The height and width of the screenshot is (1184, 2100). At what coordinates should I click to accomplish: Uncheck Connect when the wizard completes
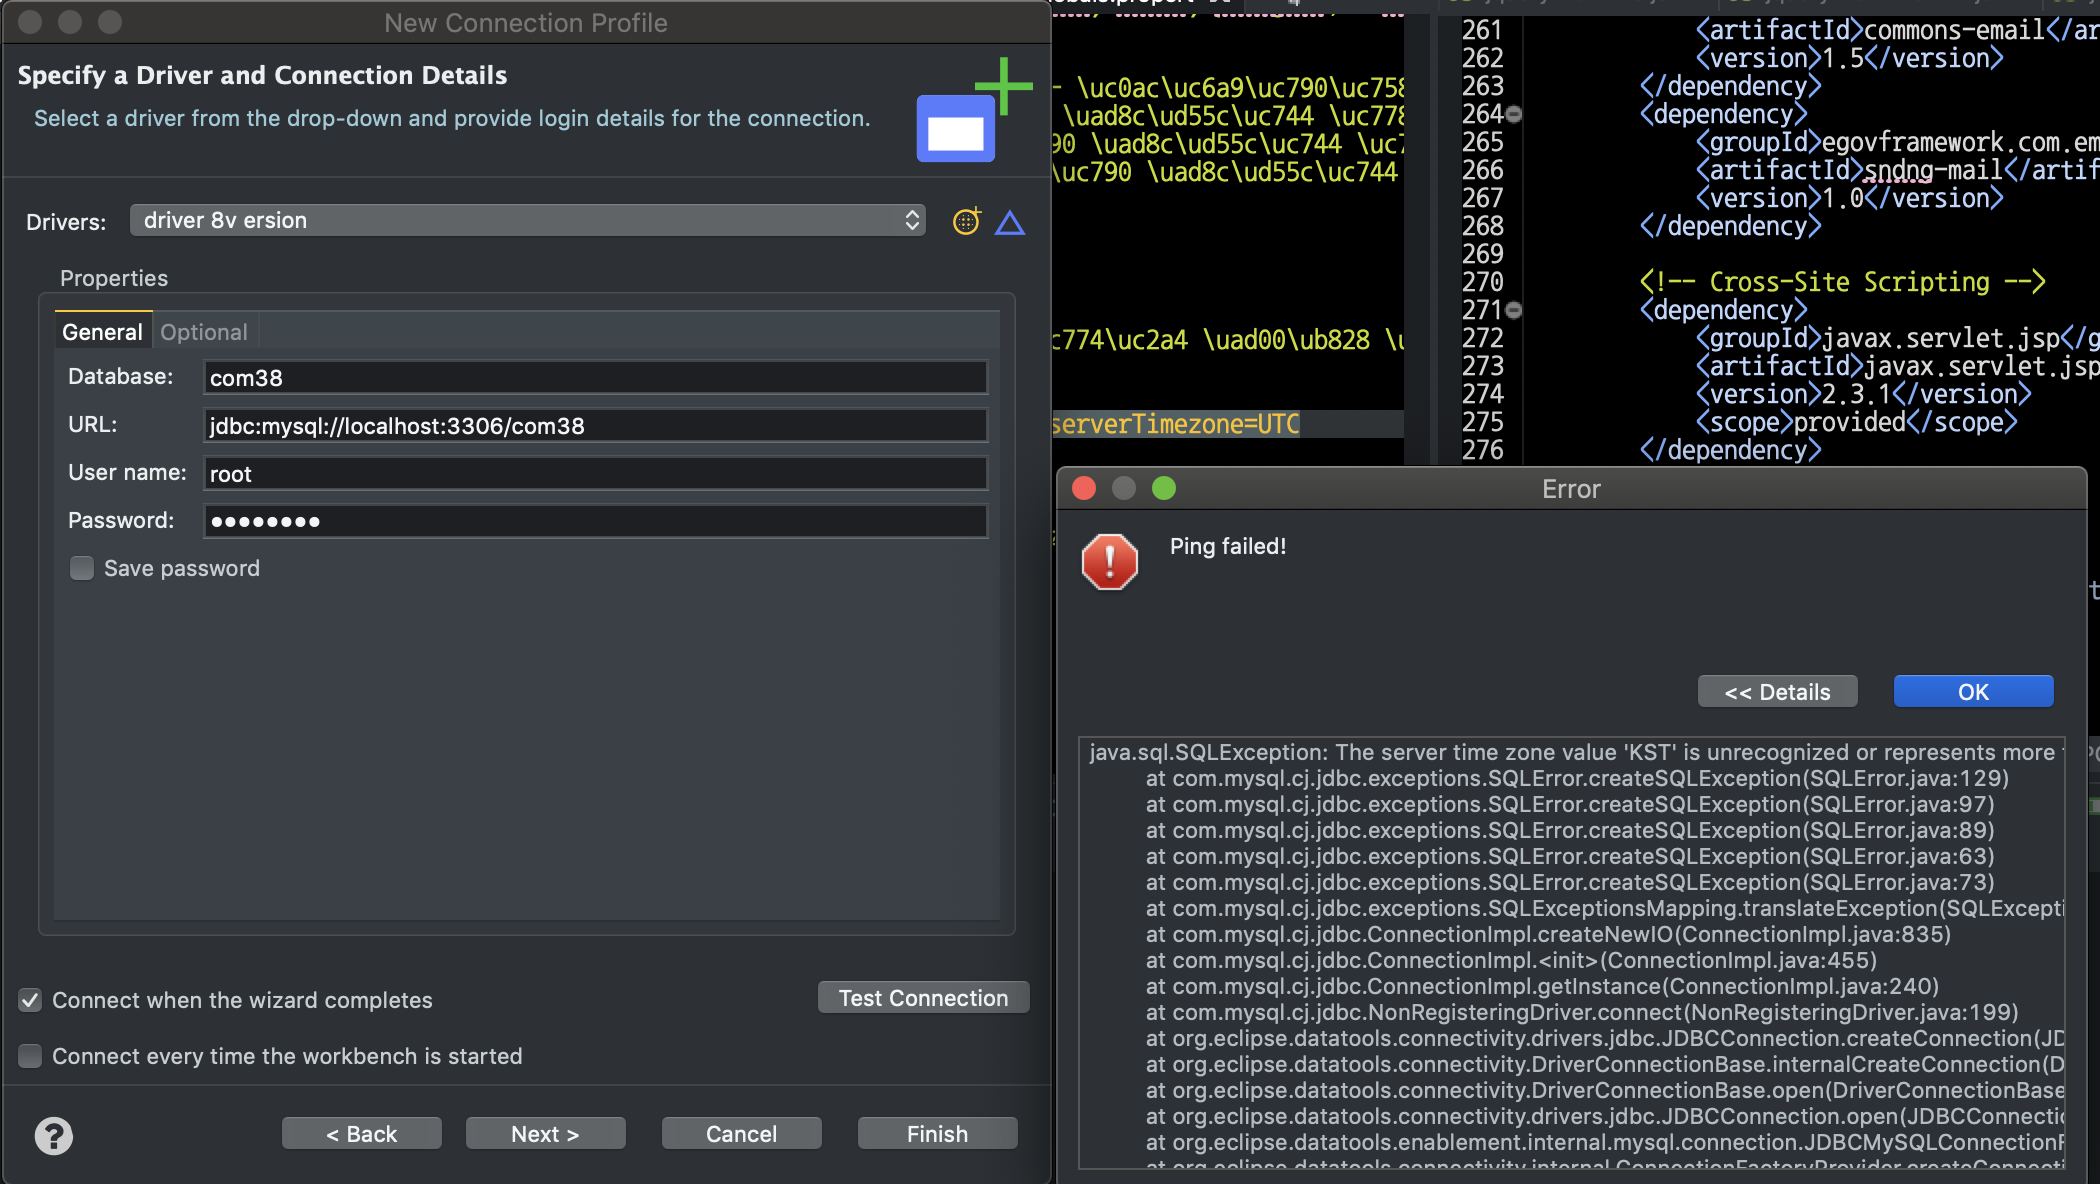click(30, 1000)
